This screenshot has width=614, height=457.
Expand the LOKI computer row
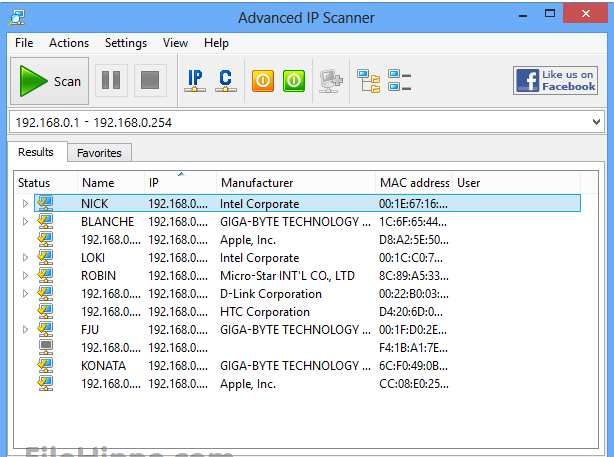(x=25, y=258)
